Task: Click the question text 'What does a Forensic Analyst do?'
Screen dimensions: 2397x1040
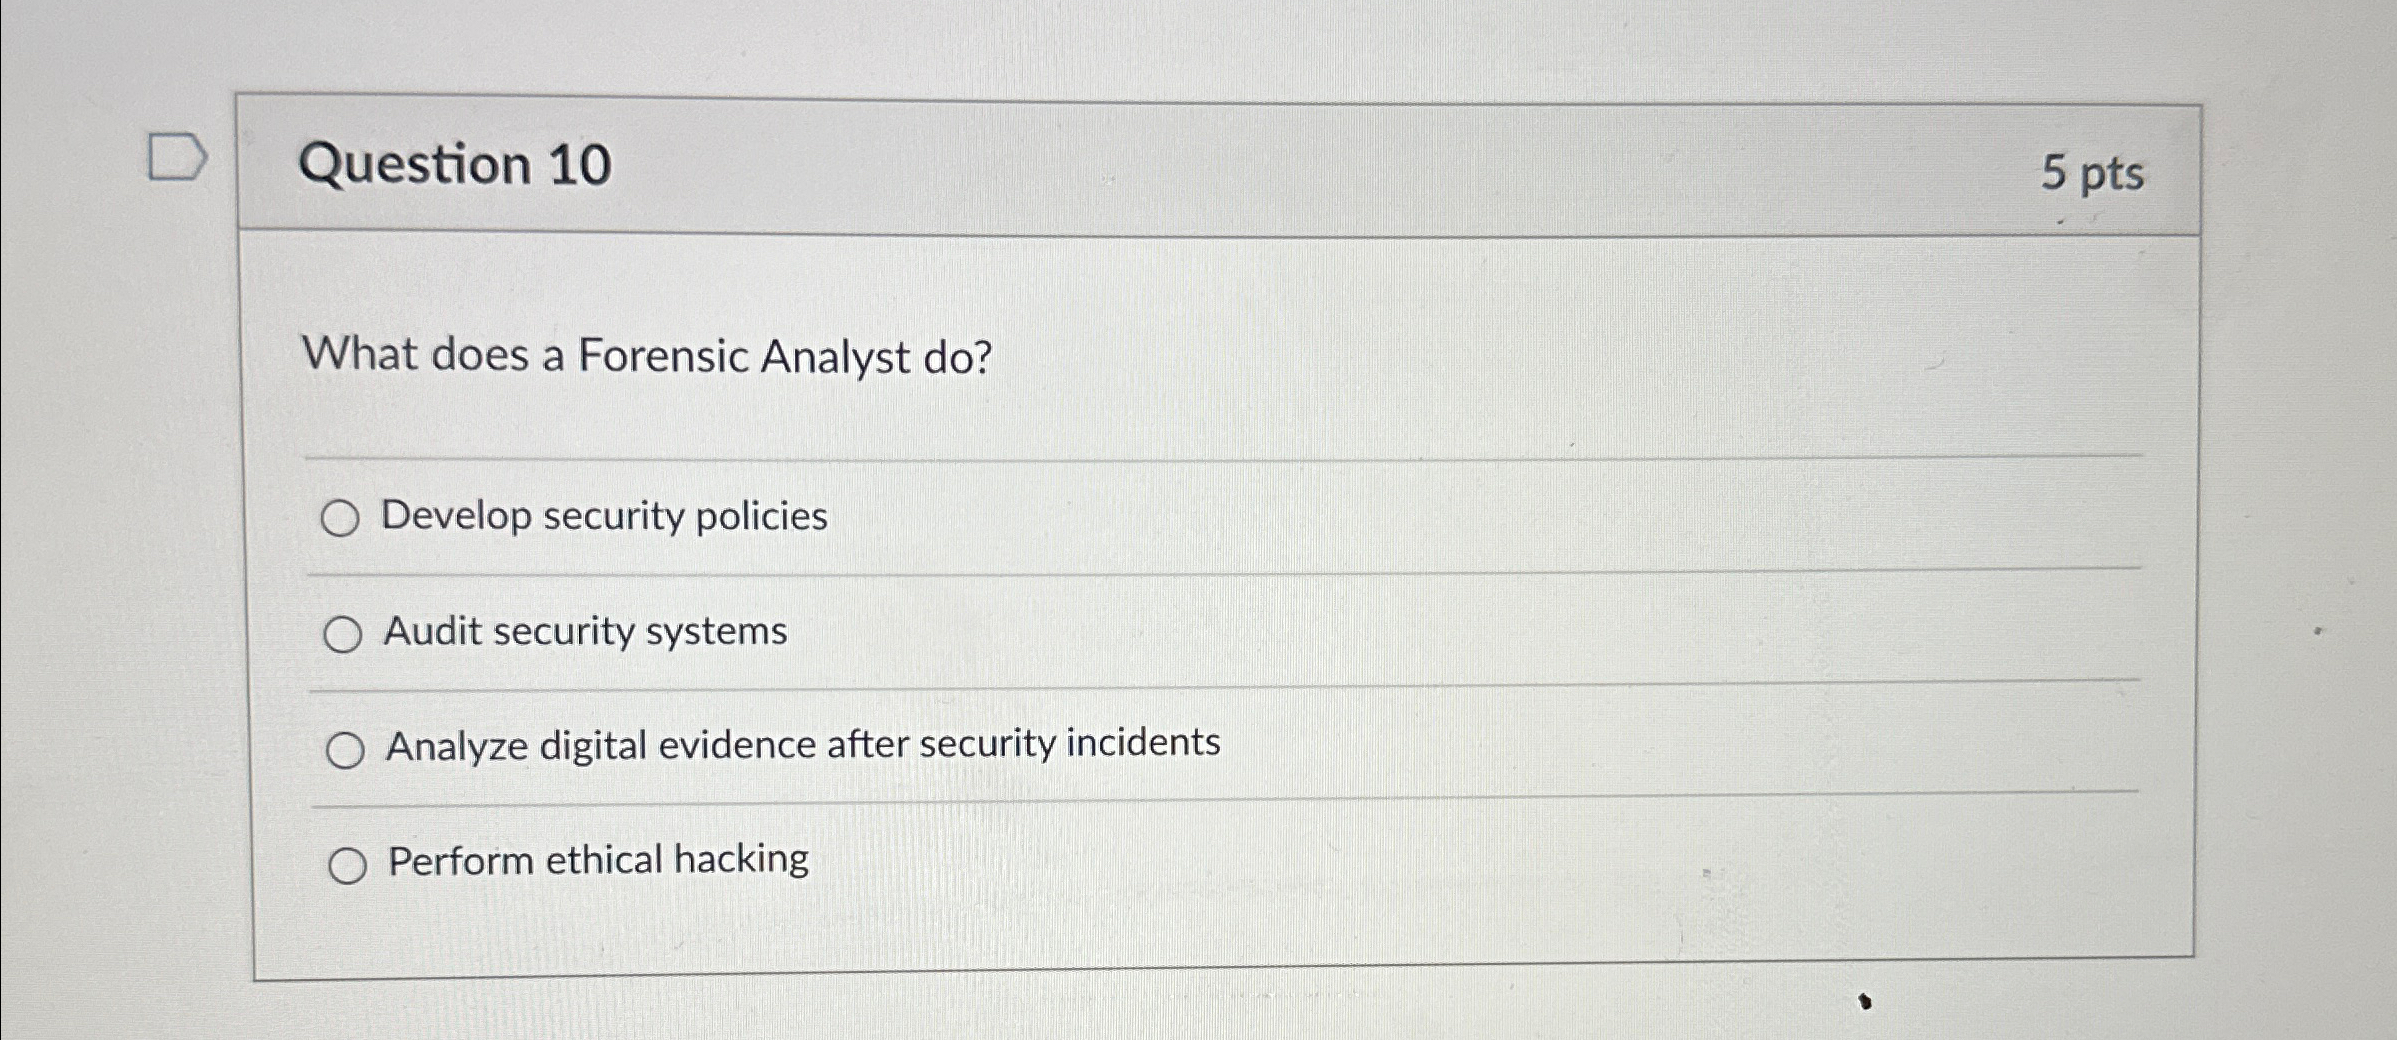Action: coord(646,357)
